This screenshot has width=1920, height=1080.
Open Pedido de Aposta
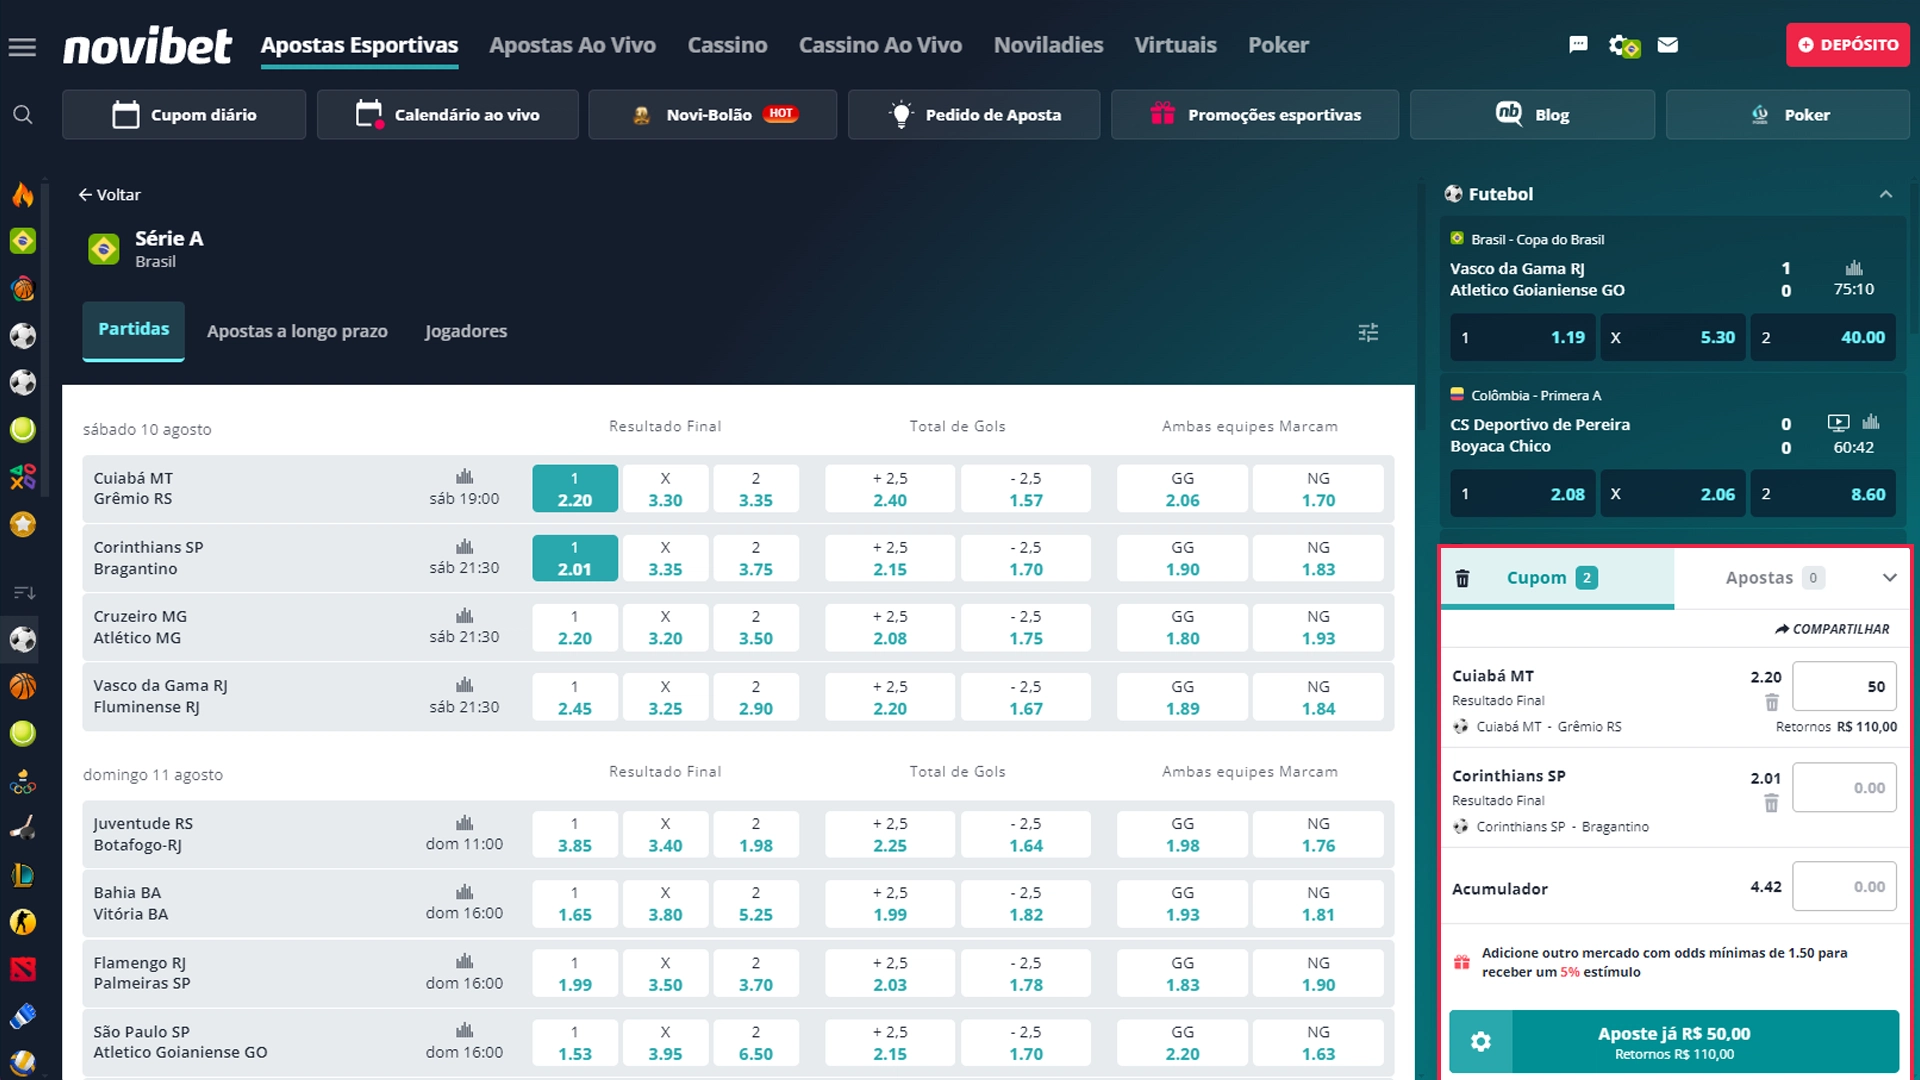973,115
